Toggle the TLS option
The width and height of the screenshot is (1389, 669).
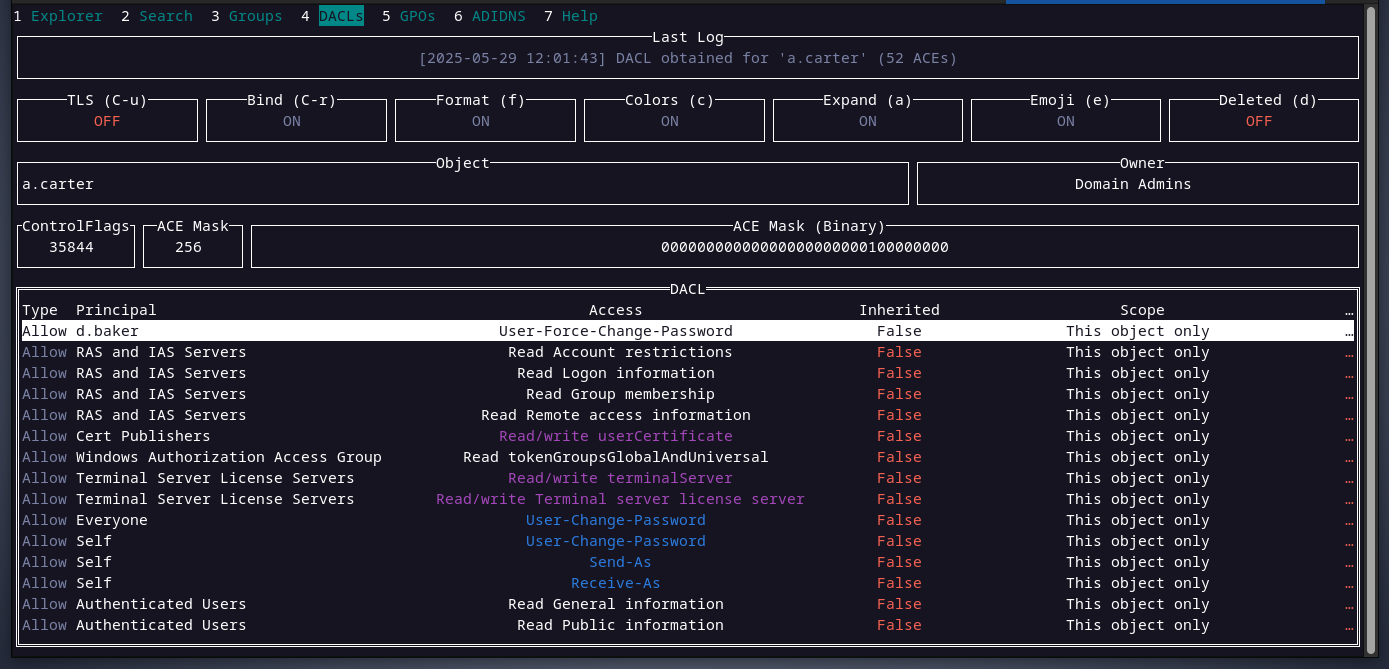click(x=107, y=121)
